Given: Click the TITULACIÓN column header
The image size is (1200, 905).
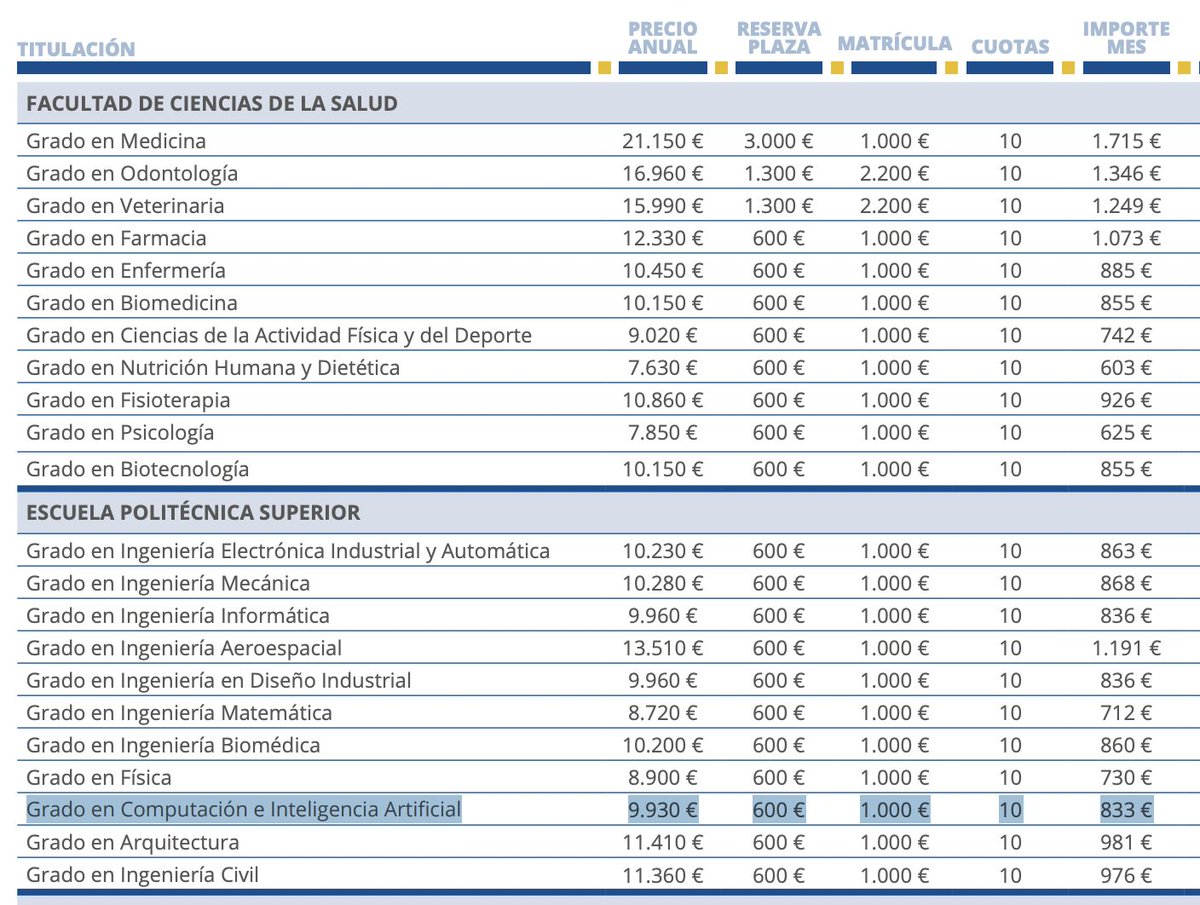Looking at the screenshot, I should pyautogui.click(x=75, y=47).
